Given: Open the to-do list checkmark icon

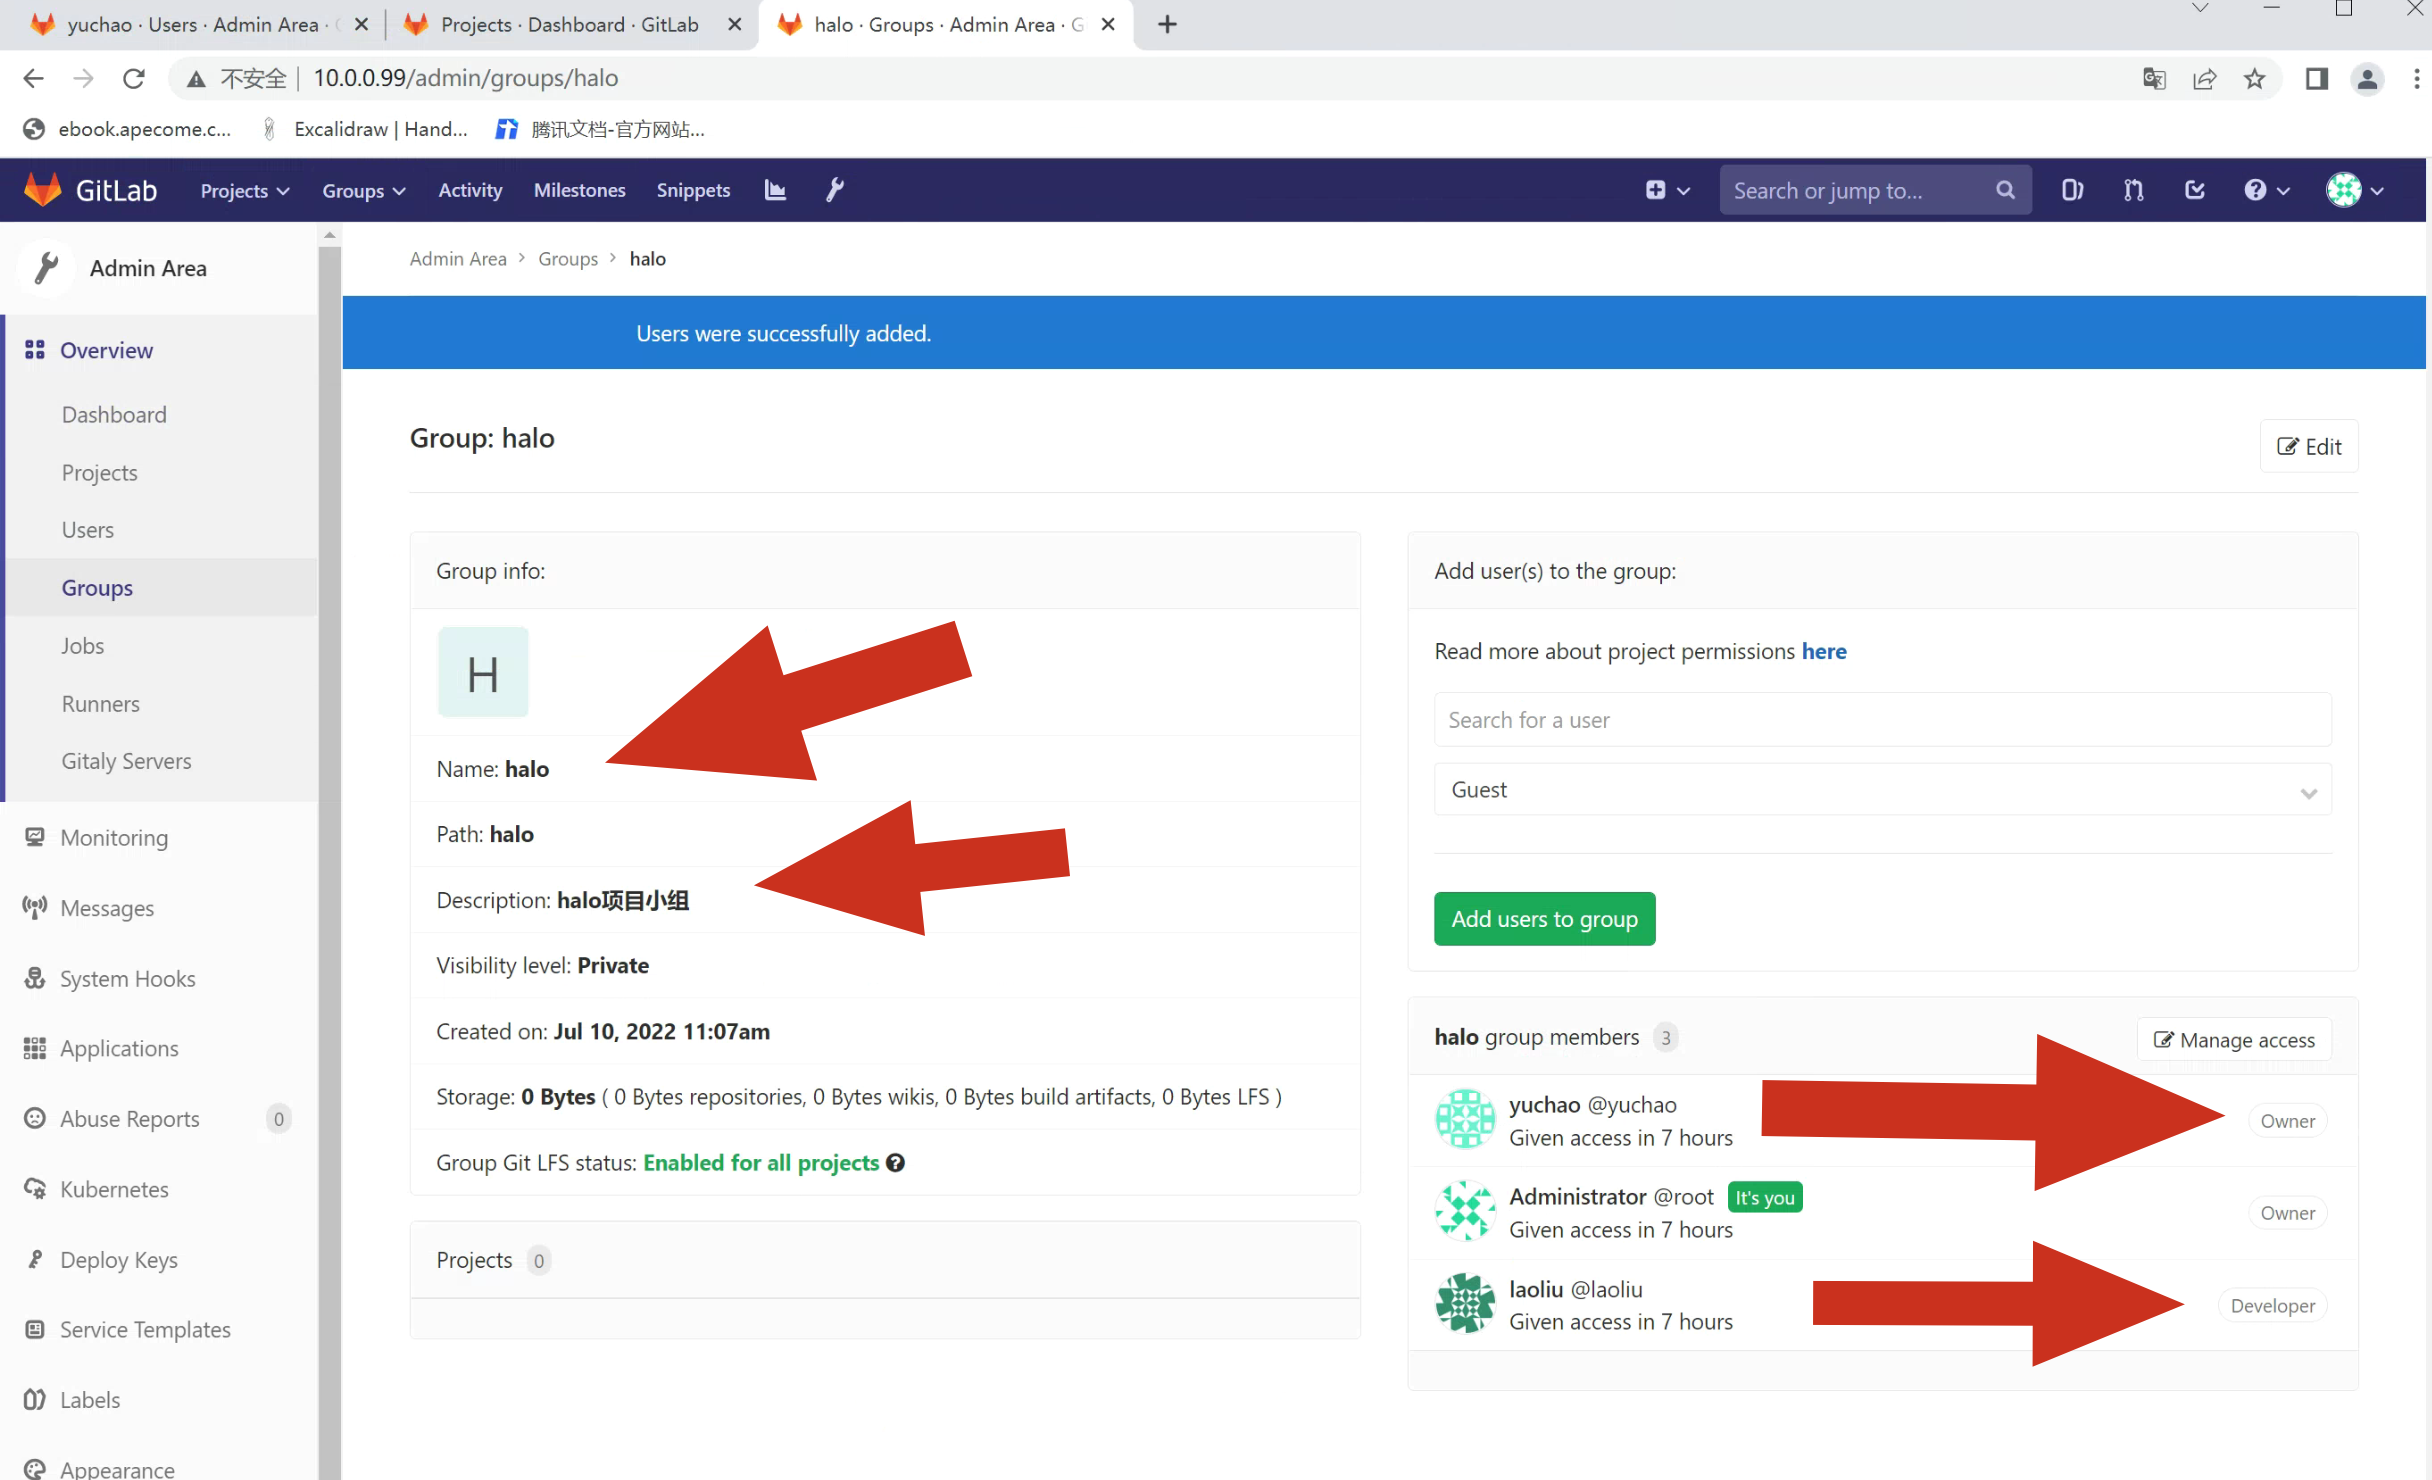Looking at the screenshot, I should click(2195, 190).
